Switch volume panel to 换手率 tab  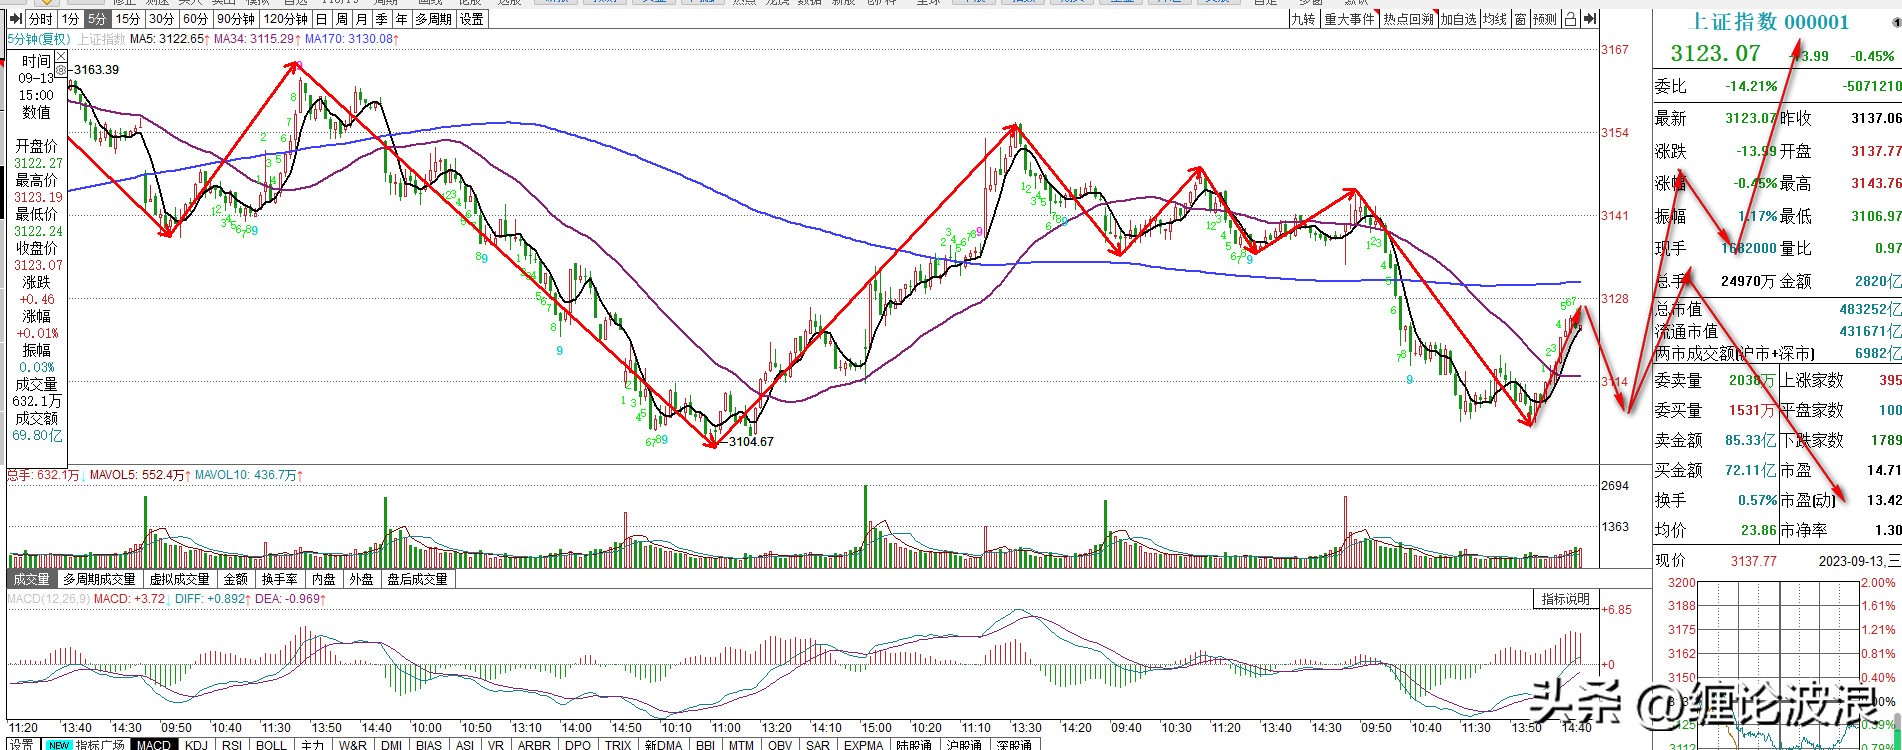[279, 579]
